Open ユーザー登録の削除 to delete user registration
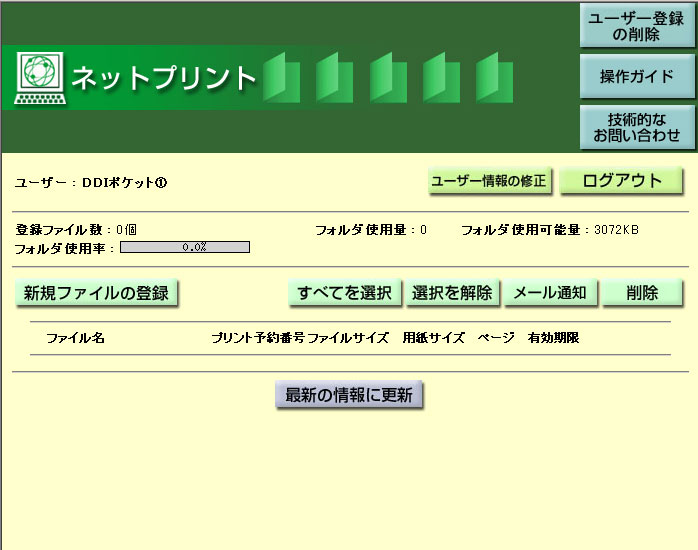This screenshot has width=698, height=550. click(637, 26)
